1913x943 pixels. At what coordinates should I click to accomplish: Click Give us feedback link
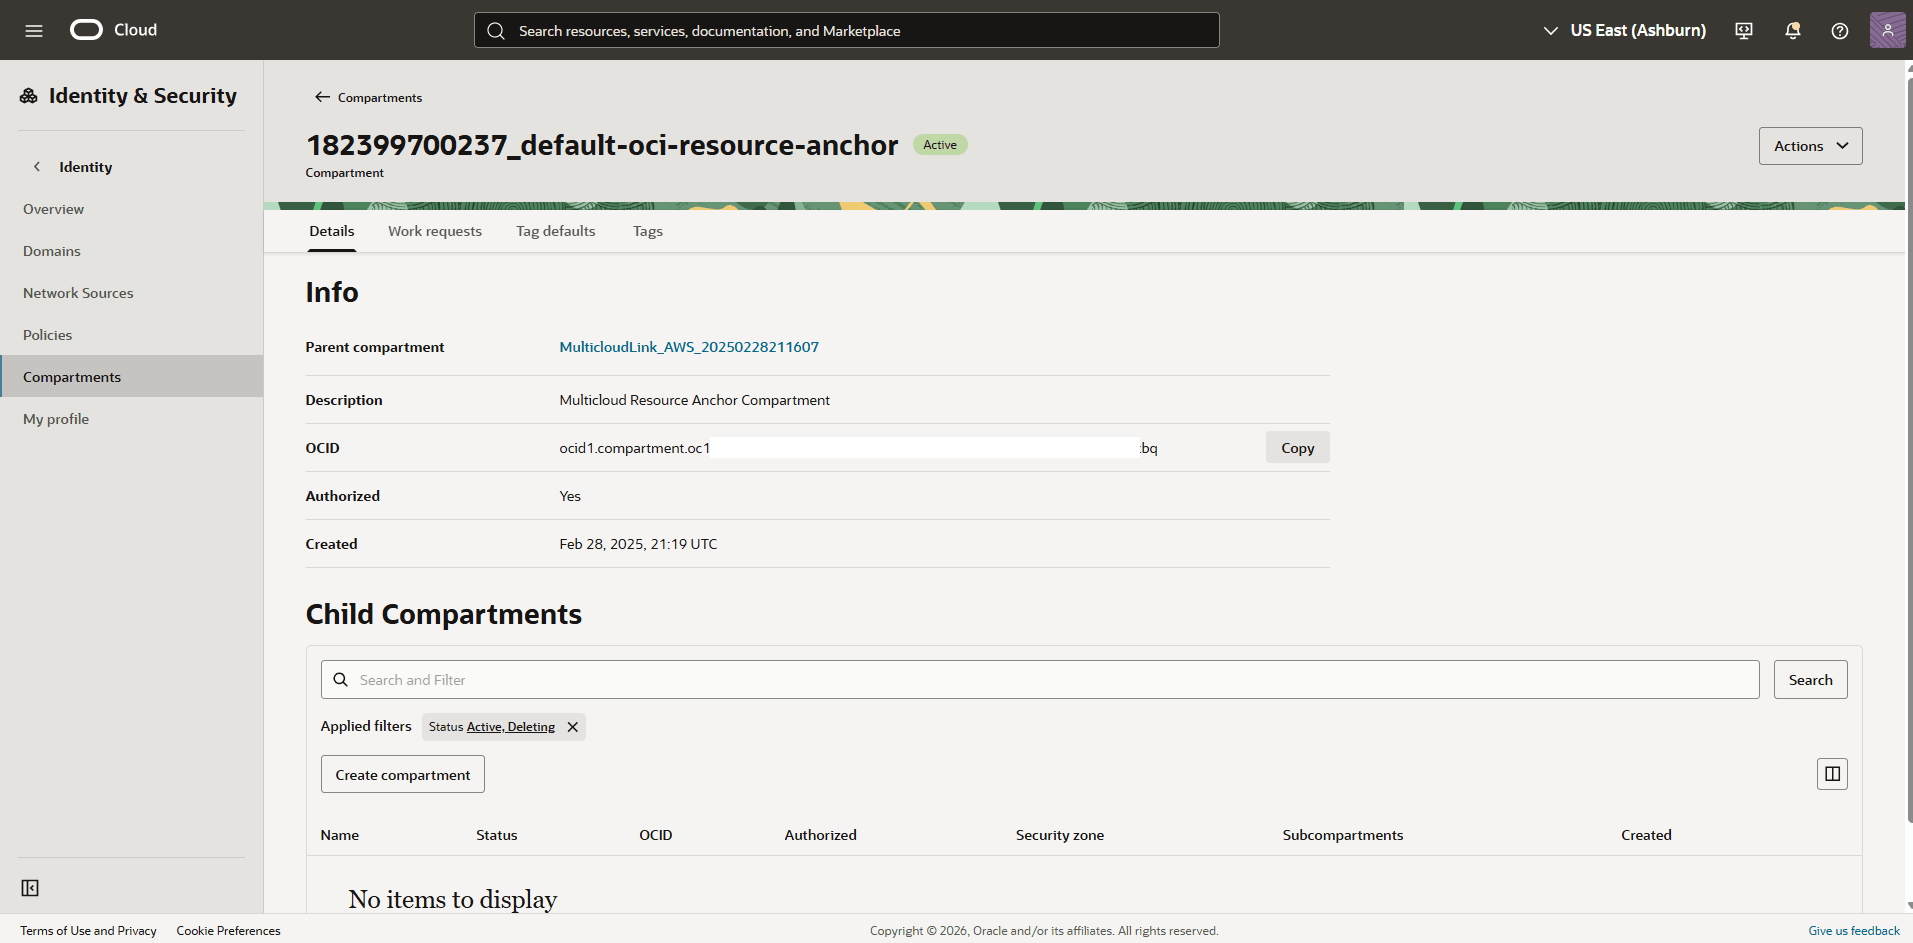[1854, 931]
